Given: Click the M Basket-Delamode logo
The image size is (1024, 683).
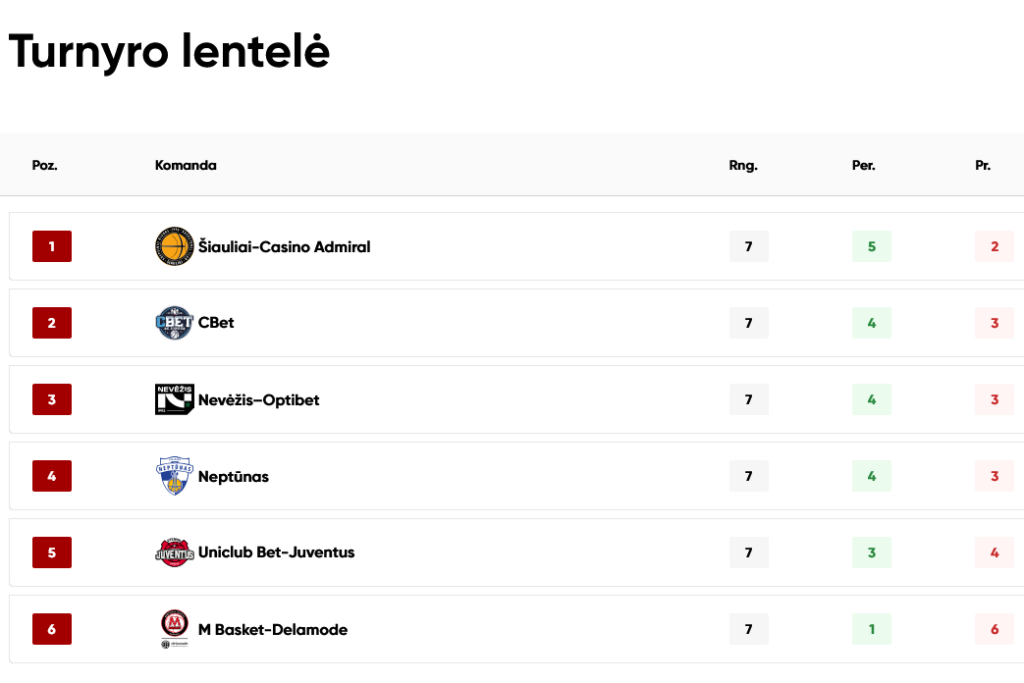Looking at the screenshot, I should [174, 629].
